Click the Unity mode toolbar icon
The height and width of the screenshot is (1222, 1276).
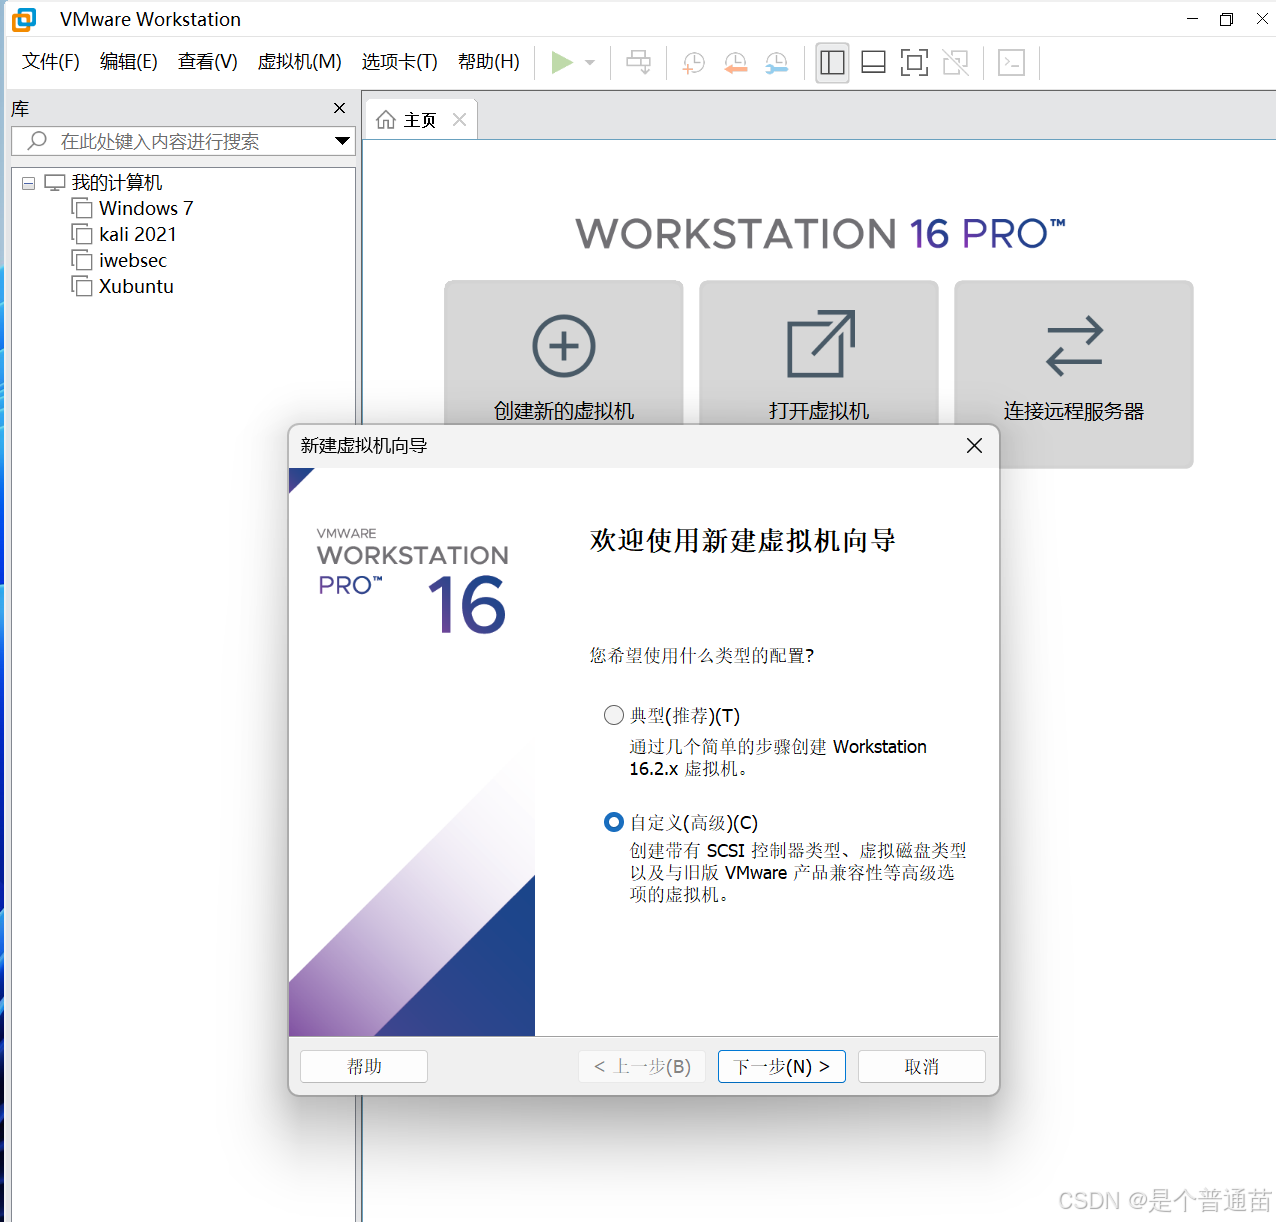pyautogui.click(x=956, y=62)
